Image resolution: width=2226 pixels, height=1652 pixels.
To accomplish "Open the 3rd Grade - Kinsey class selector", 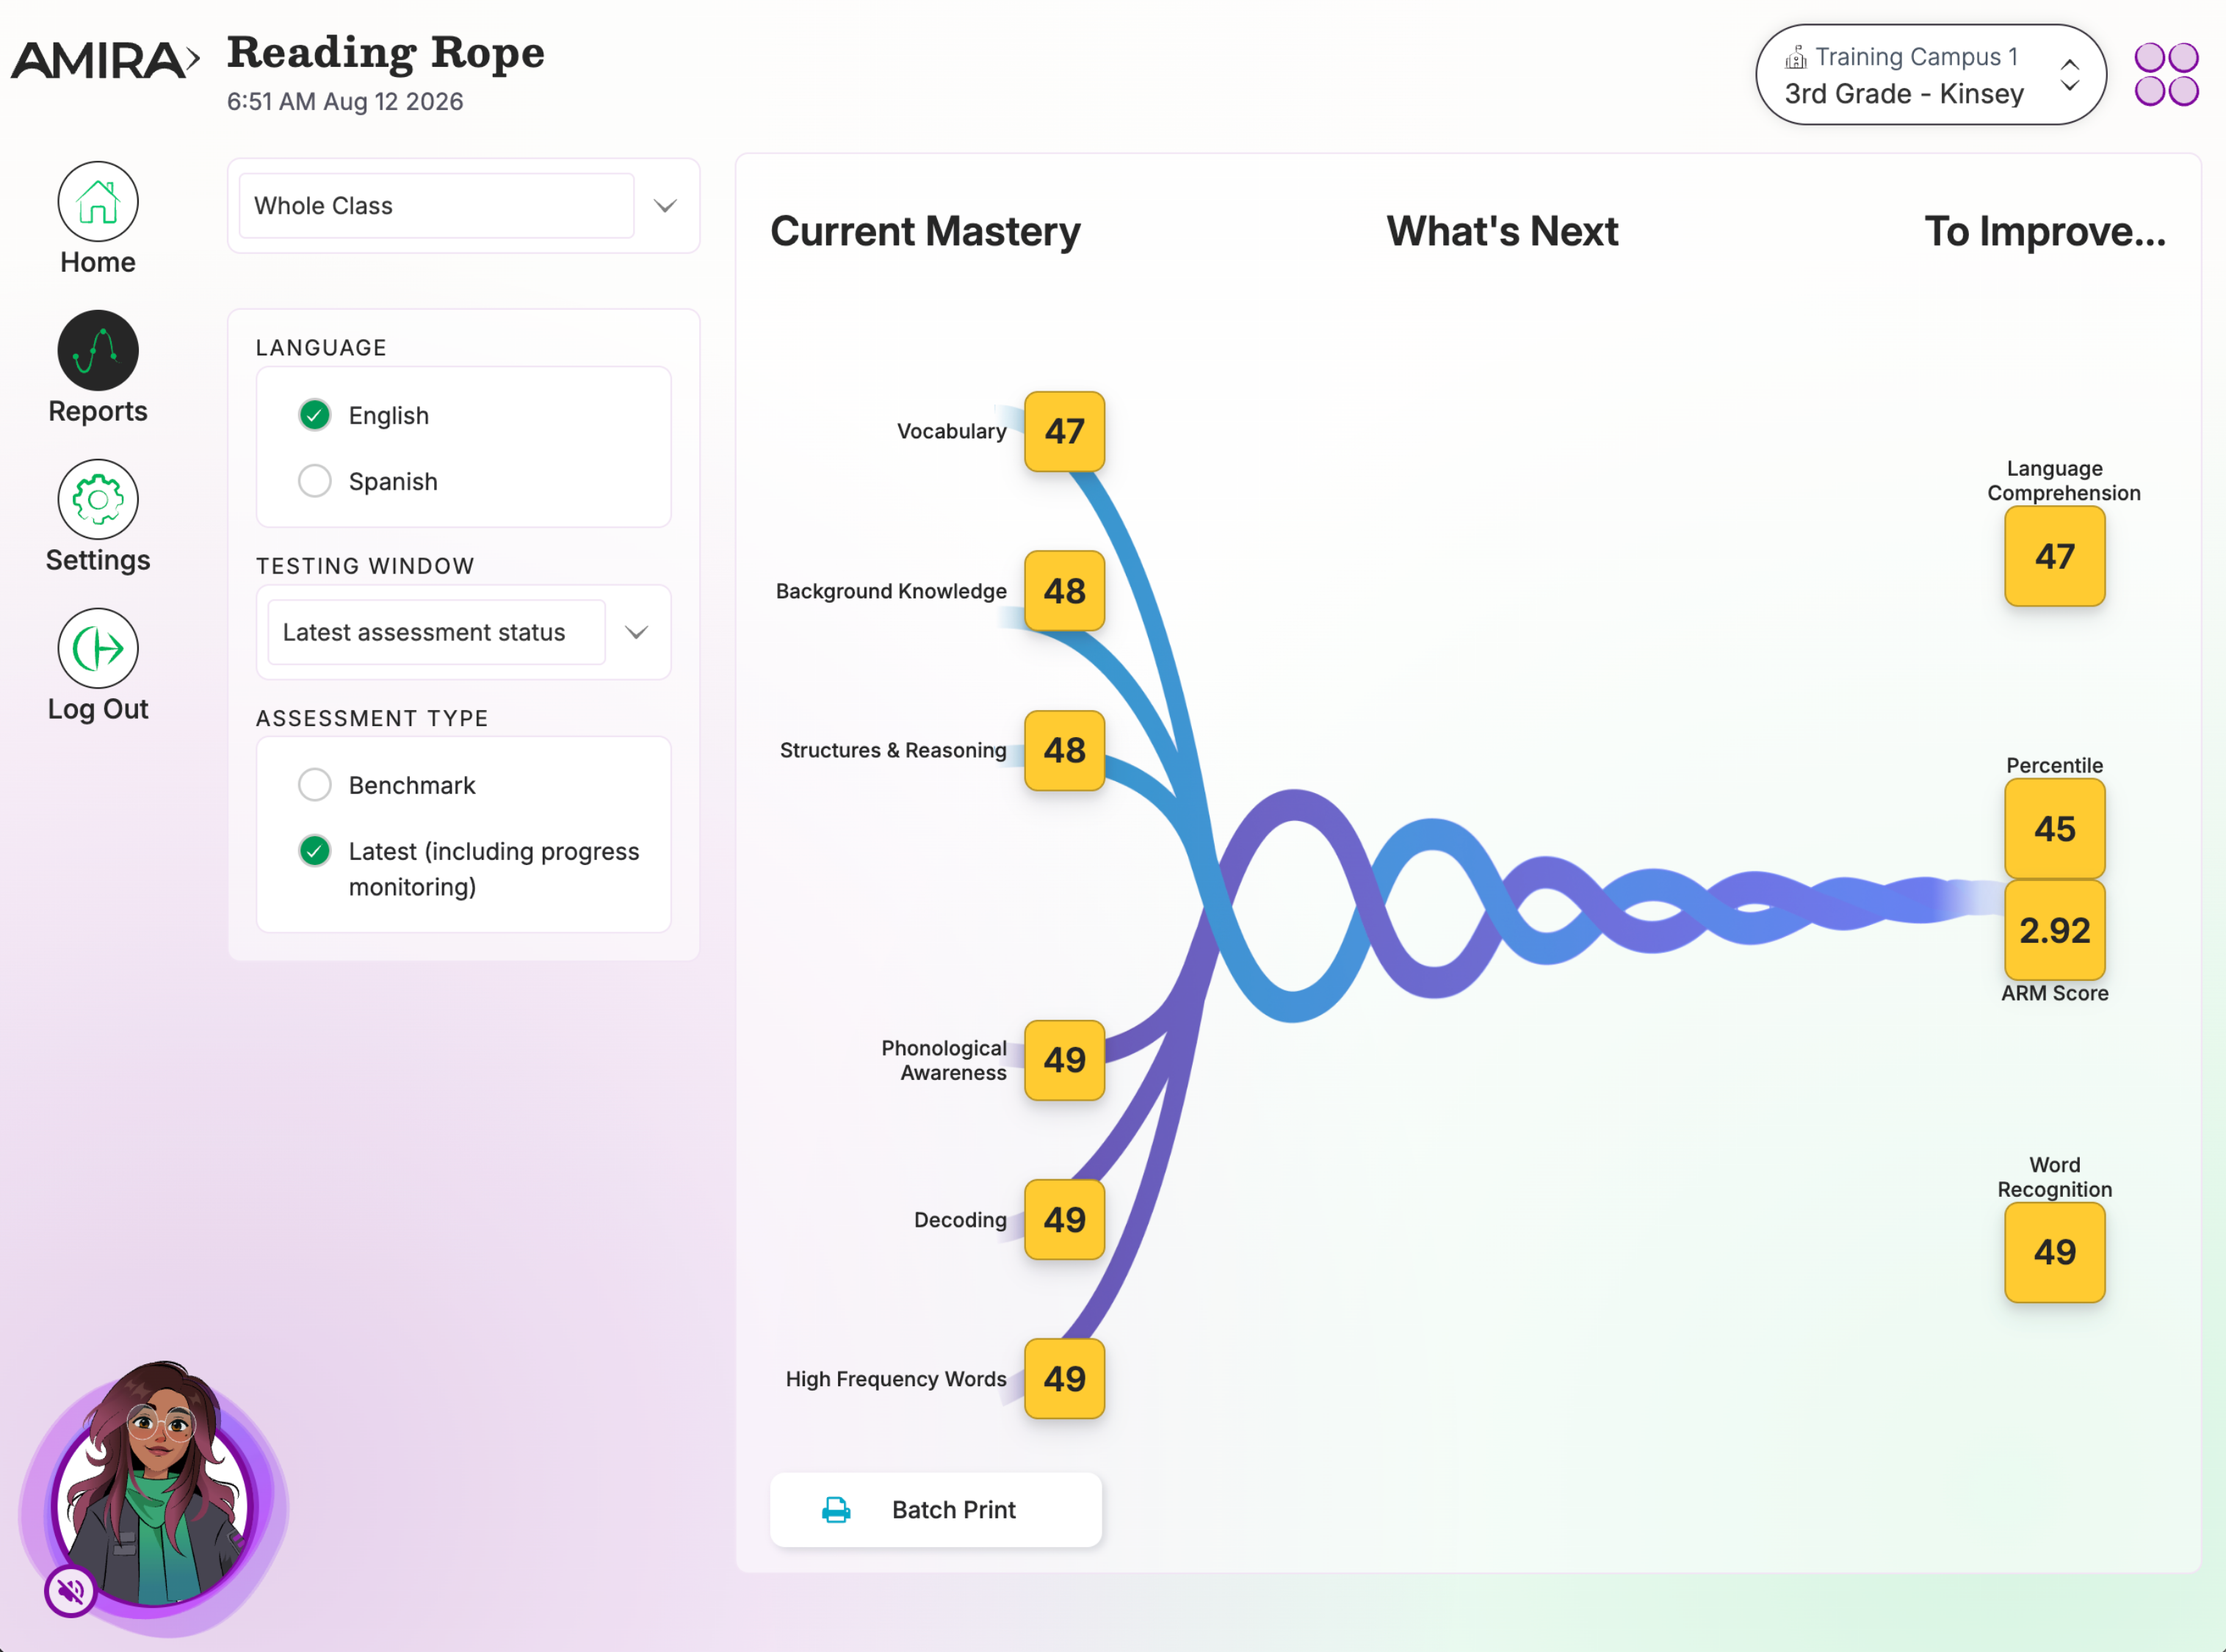I will pos(1930,75).
